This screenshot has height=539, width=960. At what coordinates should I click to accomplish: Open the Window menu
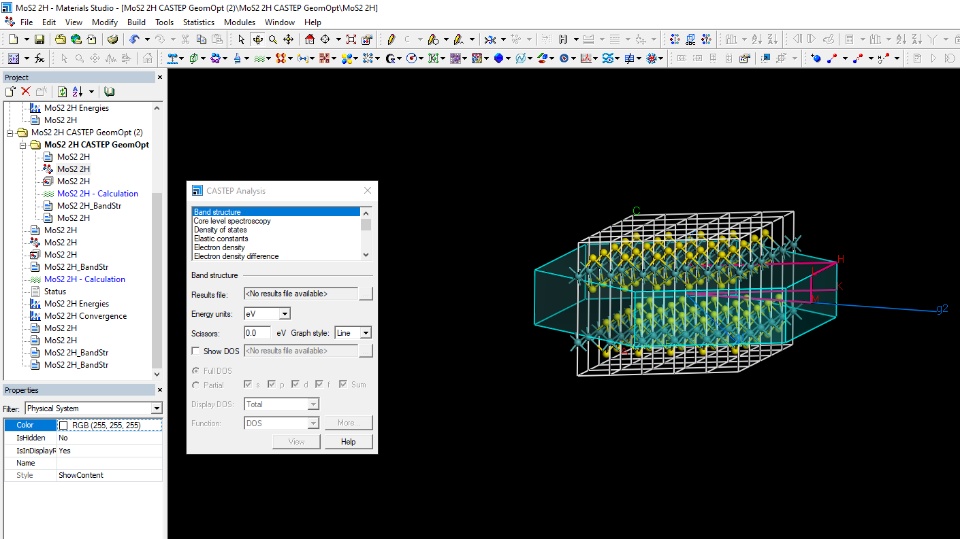[280, 22]
